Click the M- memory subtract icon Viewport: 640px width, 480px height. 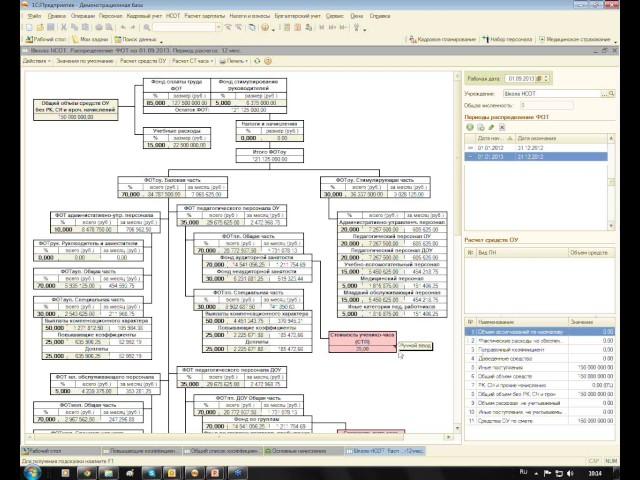click(x=343, y=27)
